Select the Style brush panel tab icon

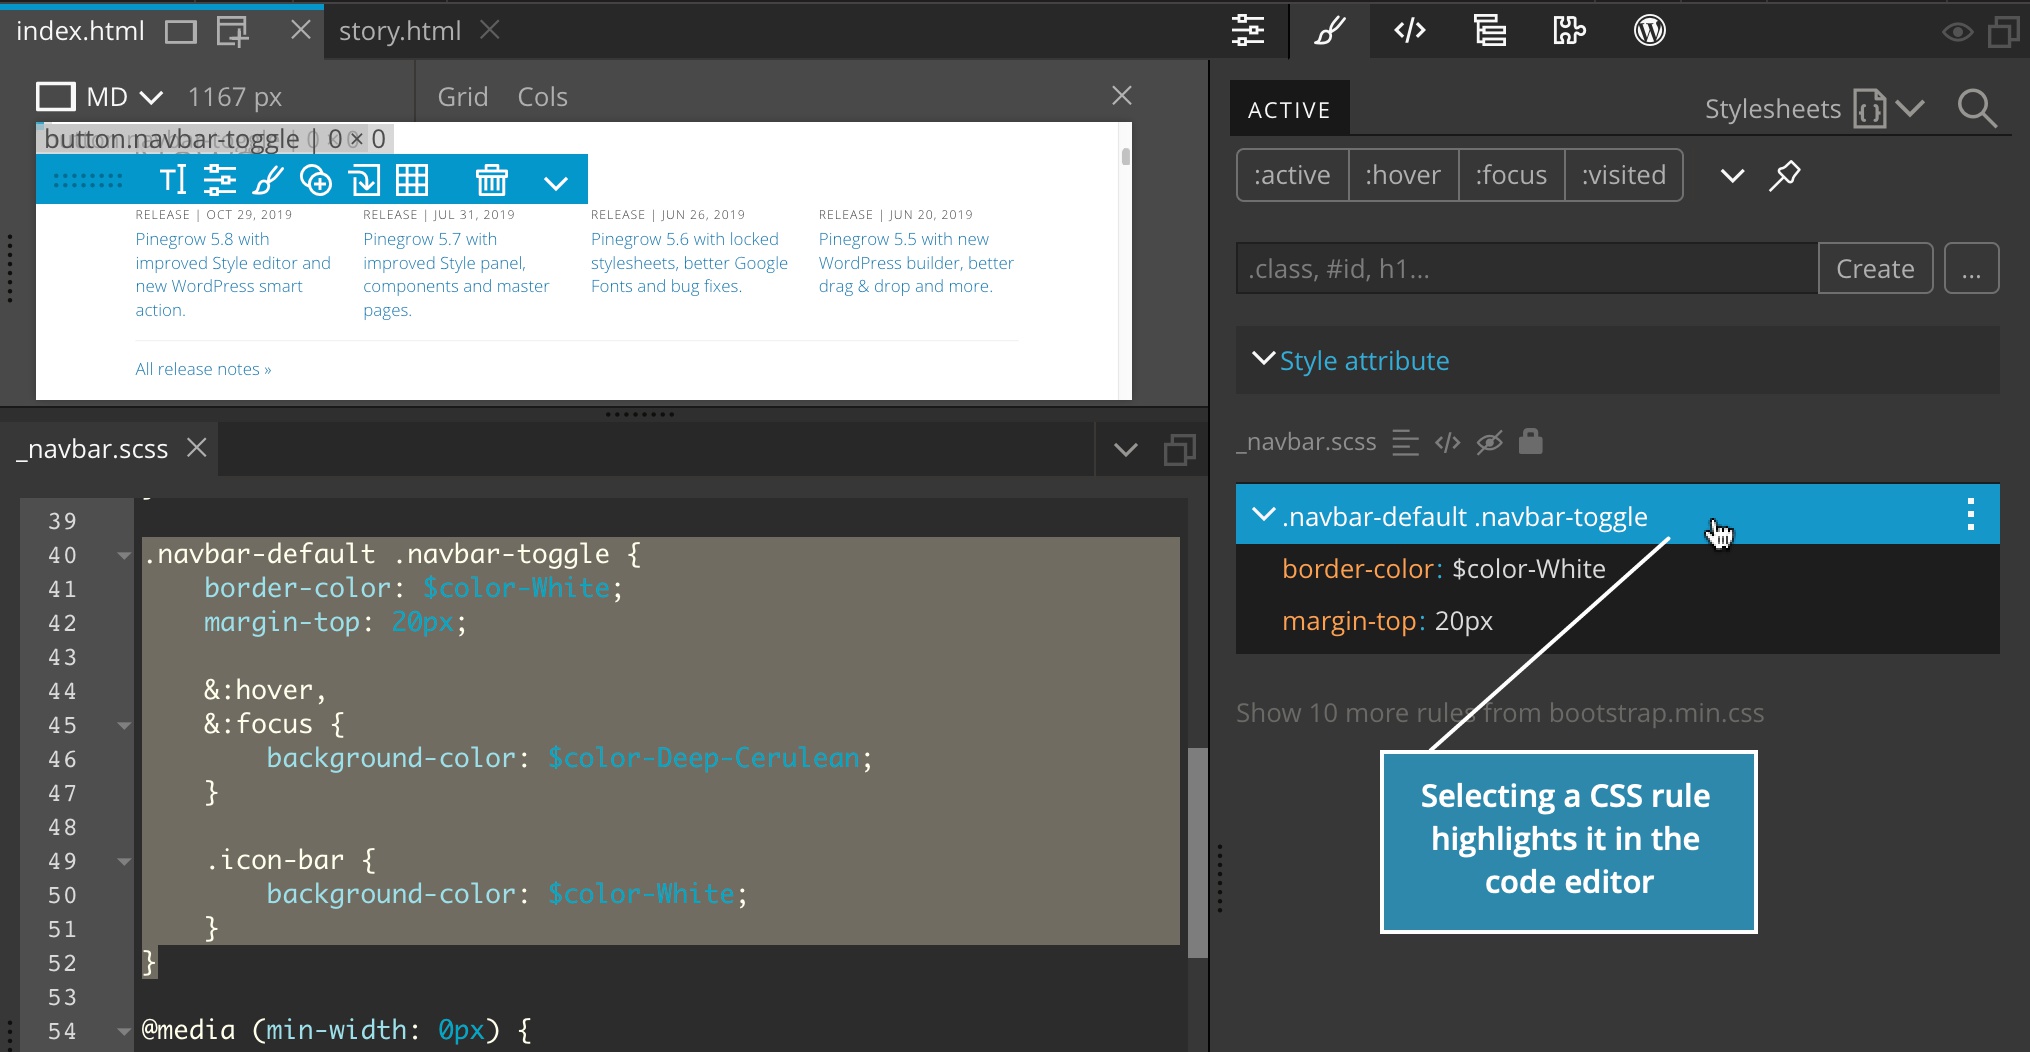(x=1329, y=31)
